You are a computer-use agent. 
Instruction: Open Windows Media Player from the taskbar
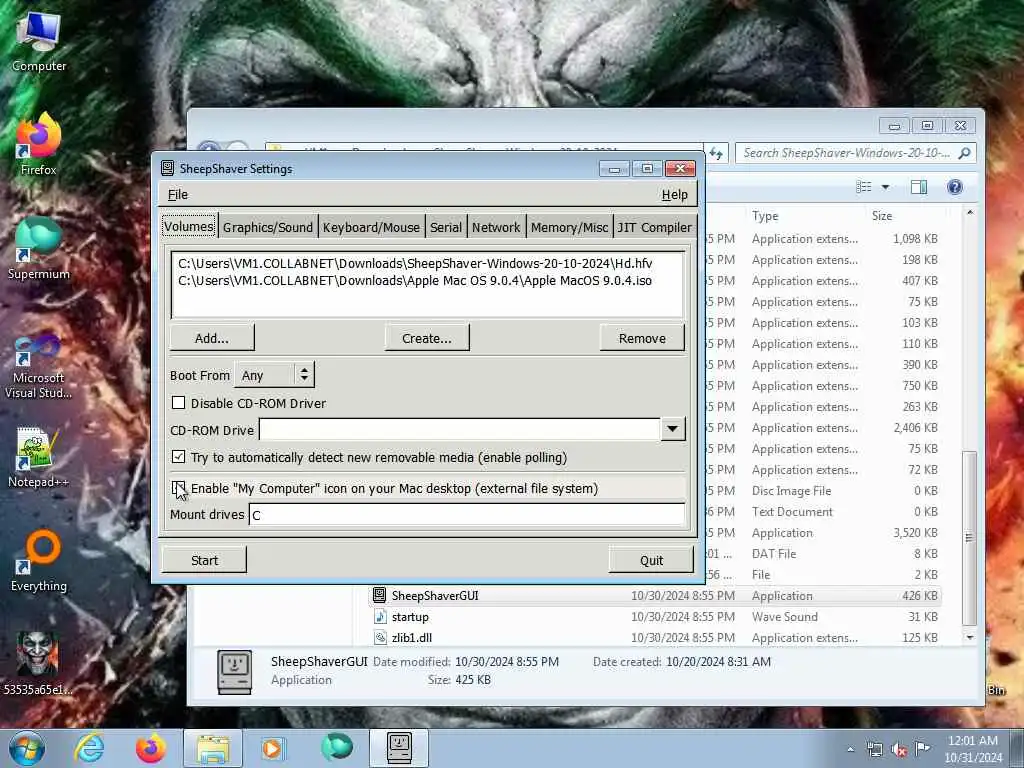(x=272, y=748)
